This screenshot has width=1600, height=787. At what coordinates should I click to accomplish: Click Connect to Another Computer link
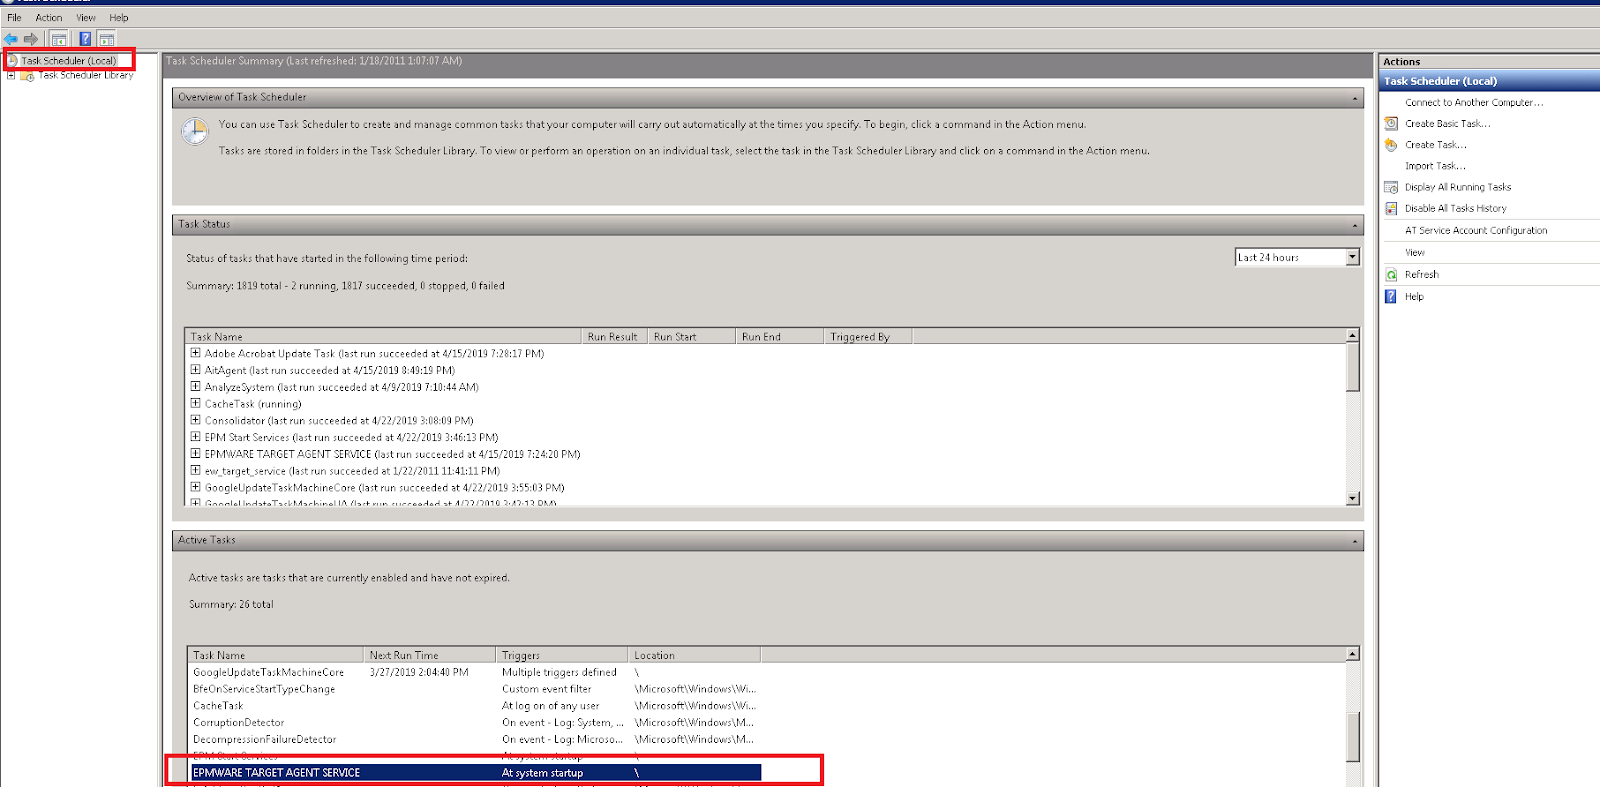tap(1473, 103)
